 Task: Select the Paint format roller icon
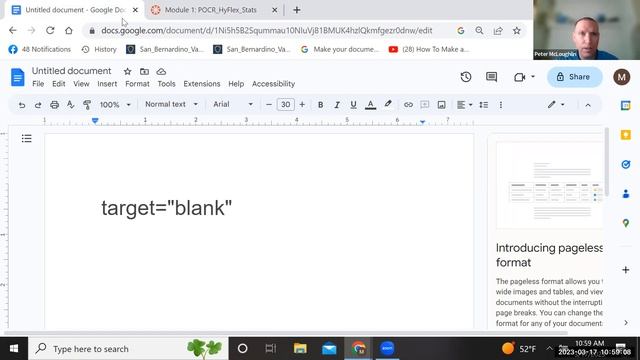click(87, 105)
